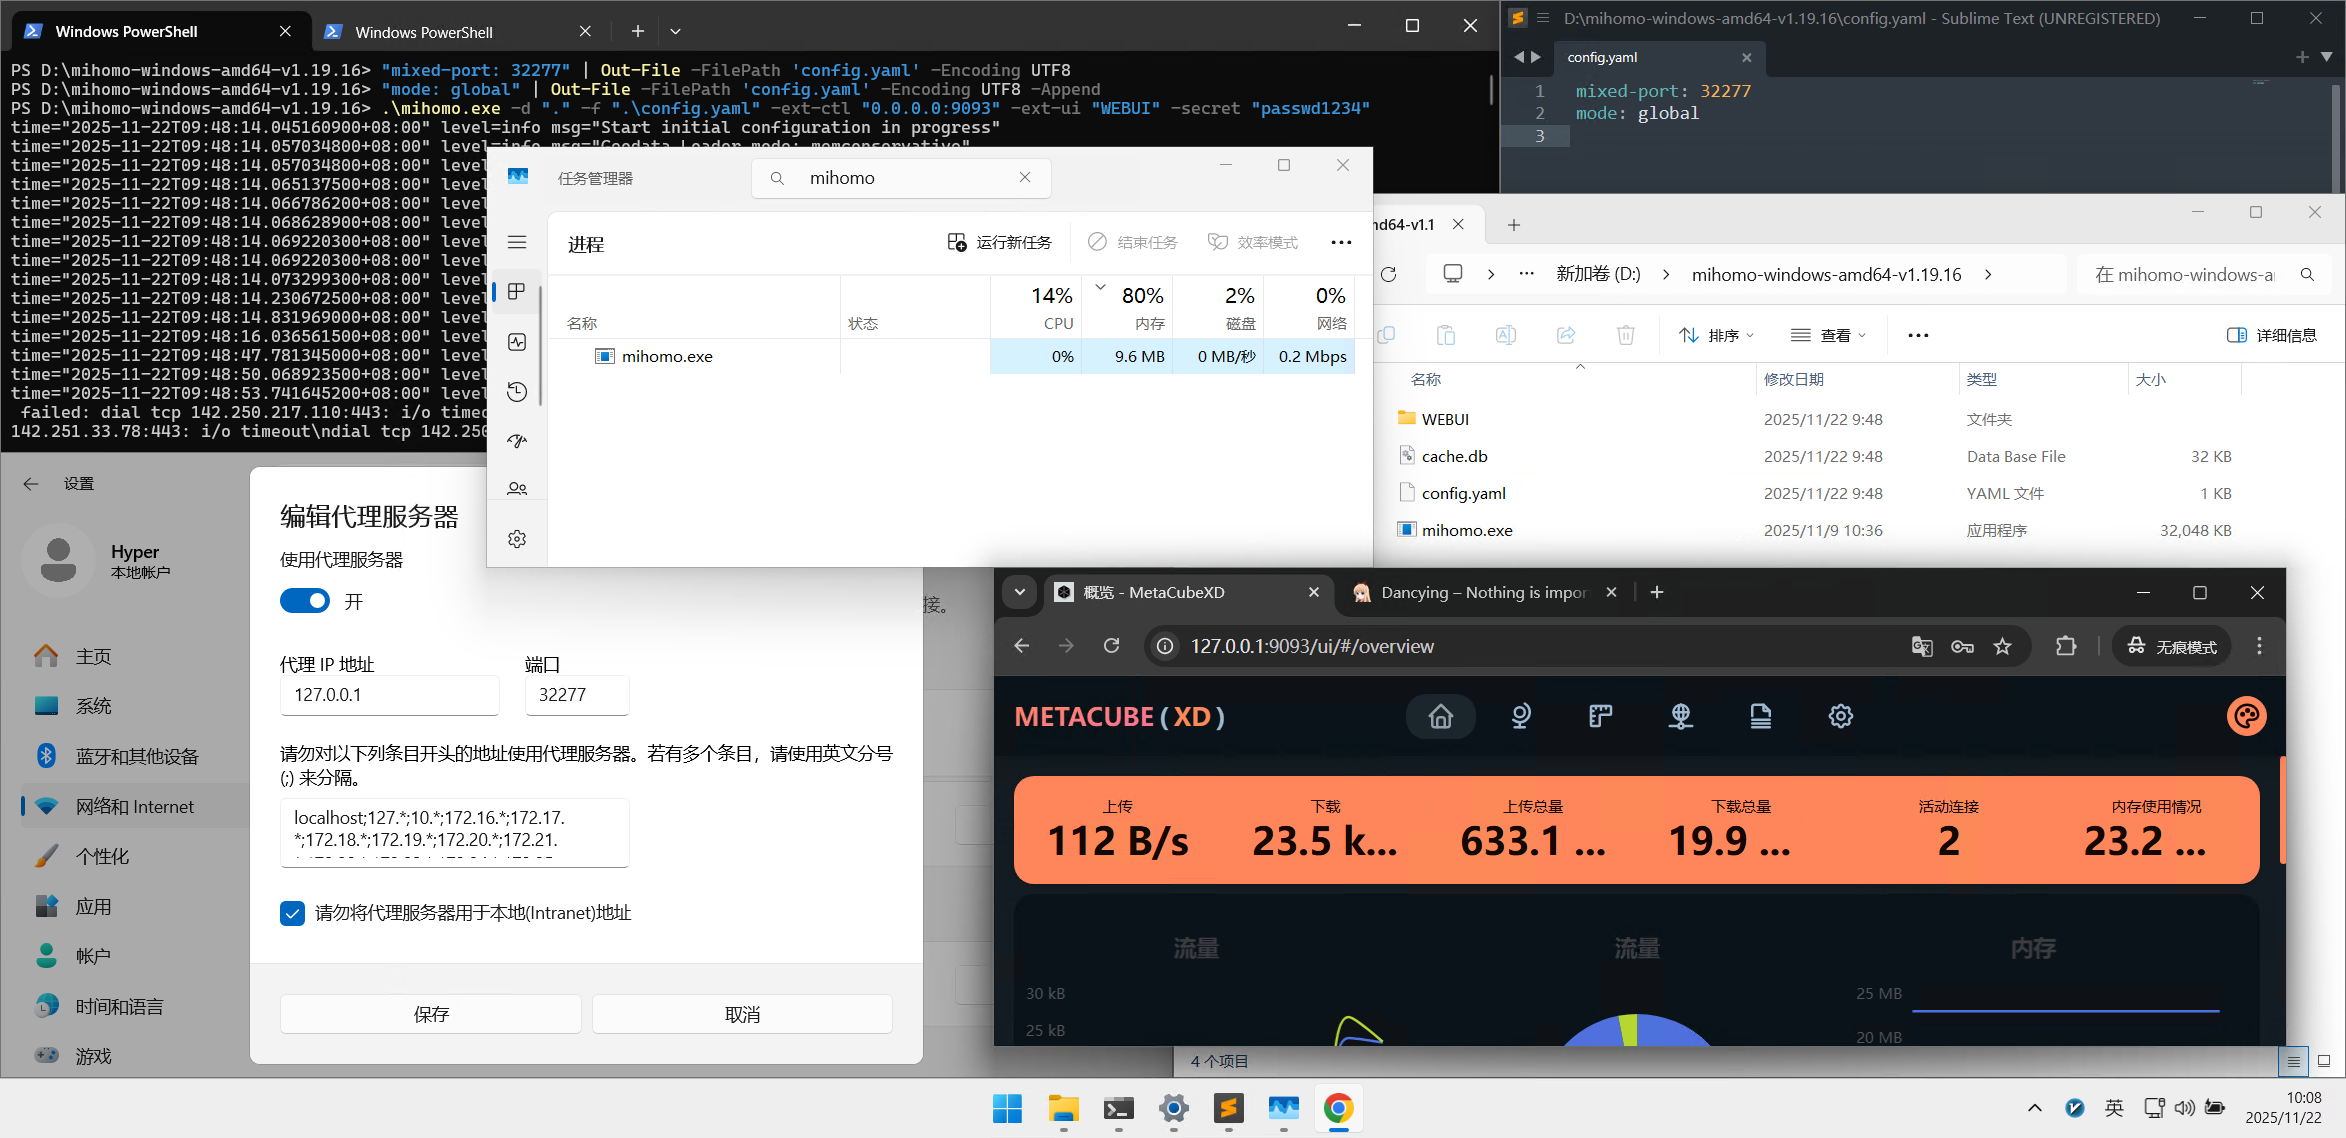This screenshot has width=2346, height=1138.
Task: Open the Logs page in MetaCubeXD
Action: click(1760, 716)
